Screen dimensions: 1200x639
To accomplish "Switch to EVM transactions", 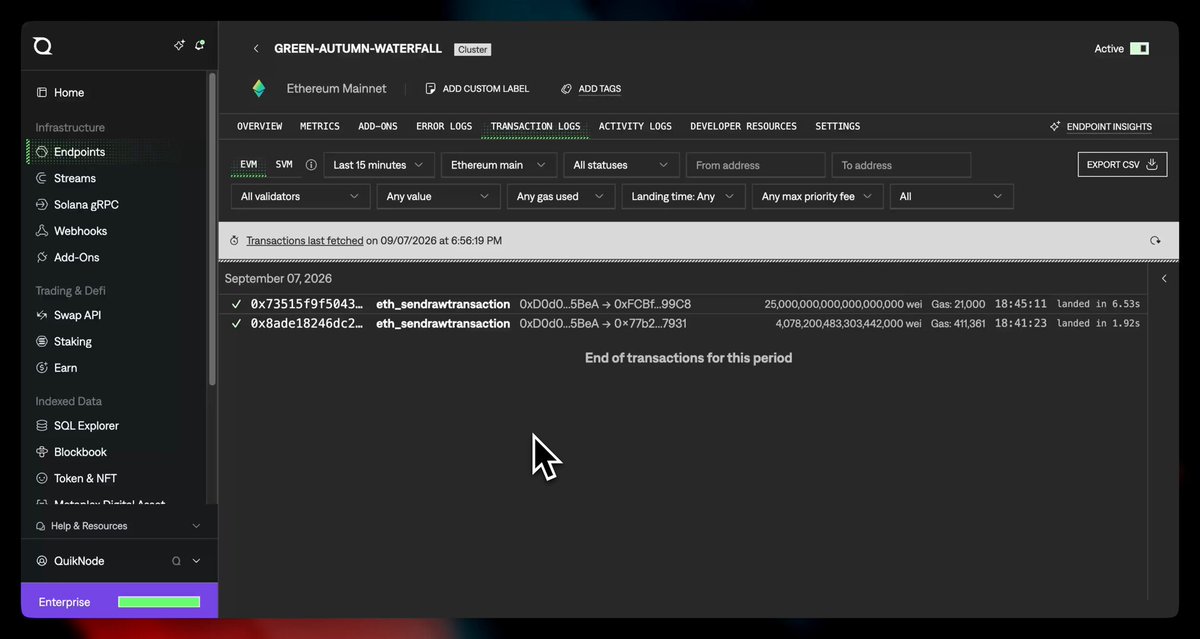I will pyautogui.click(x=249, y=165).
